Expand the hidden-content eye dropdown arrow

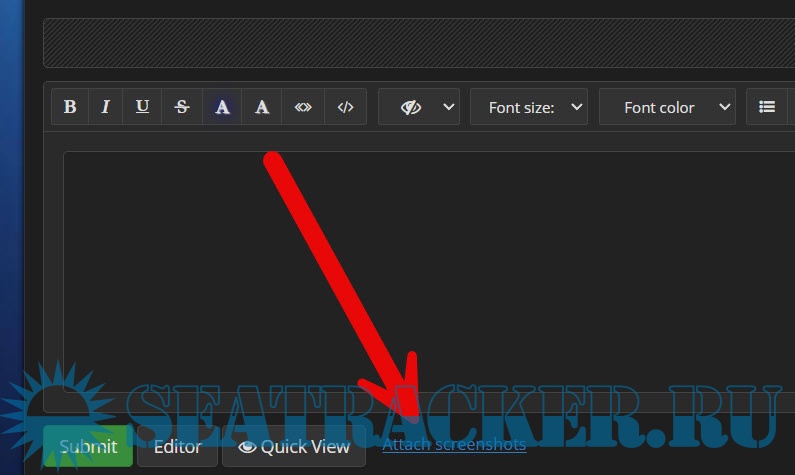click(448, 107)
